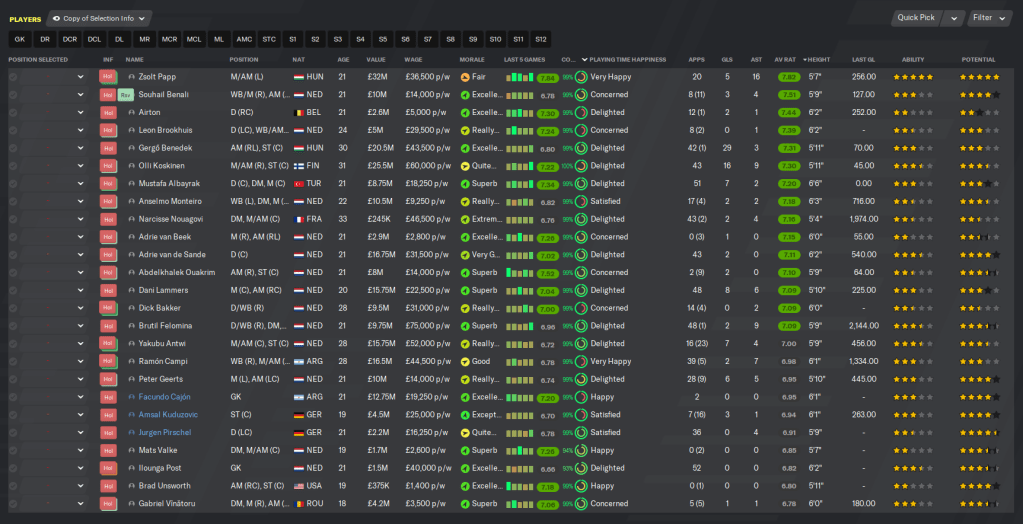
Task: Open the Copy of Selection Info view dropdown
Action: [100, 18]
